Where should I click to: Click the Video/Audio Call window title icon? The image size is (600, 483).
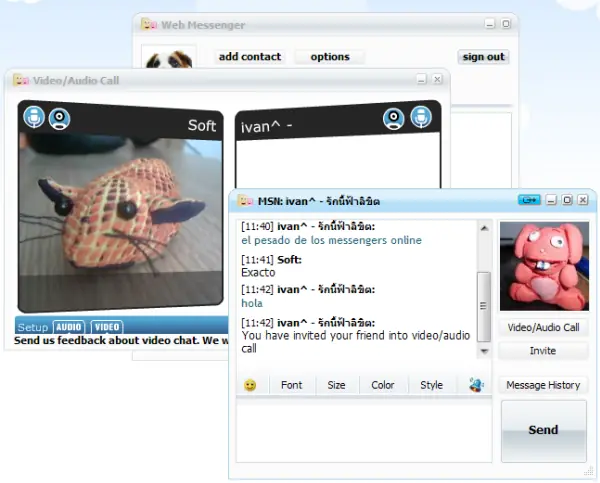tap(21, 80)
